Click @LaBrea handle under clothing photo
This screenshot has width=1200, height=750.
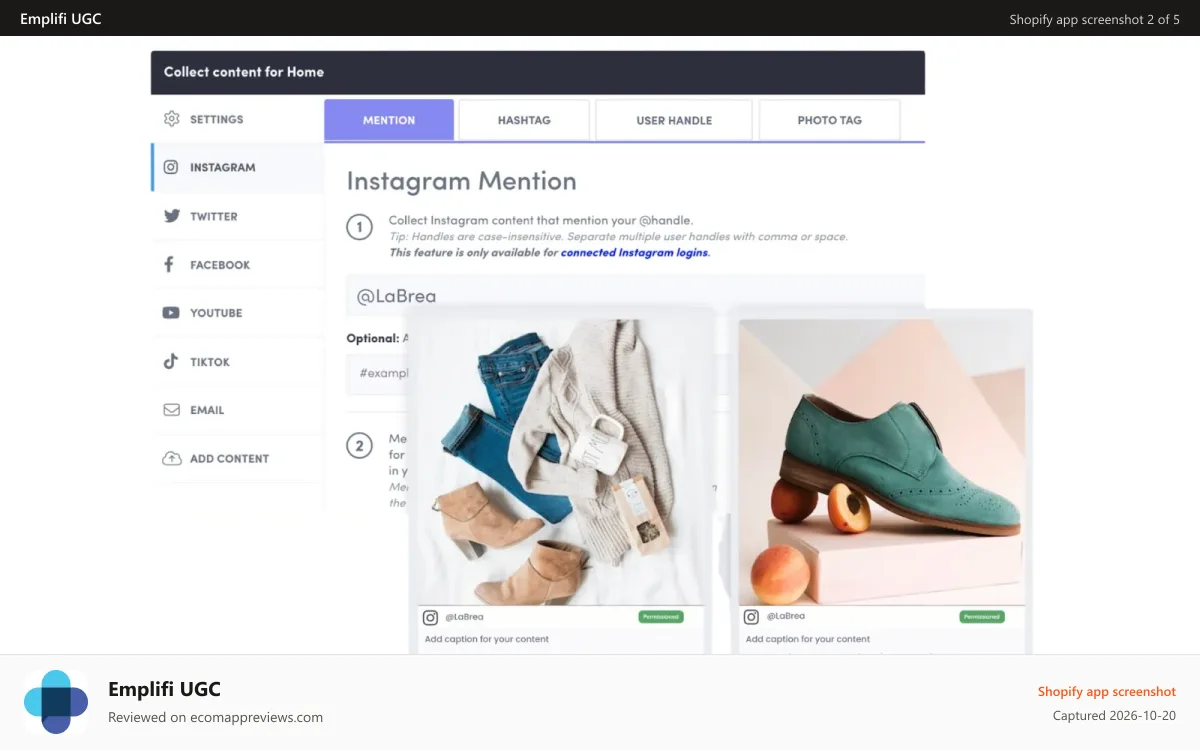pos(464,617)
